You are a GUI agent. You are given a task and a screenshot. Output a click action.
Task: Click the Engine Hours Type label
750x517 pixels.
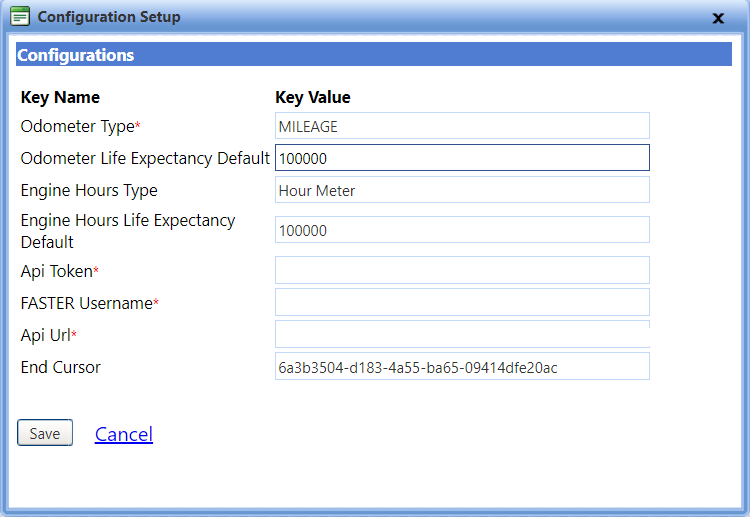tap(89, 190)
